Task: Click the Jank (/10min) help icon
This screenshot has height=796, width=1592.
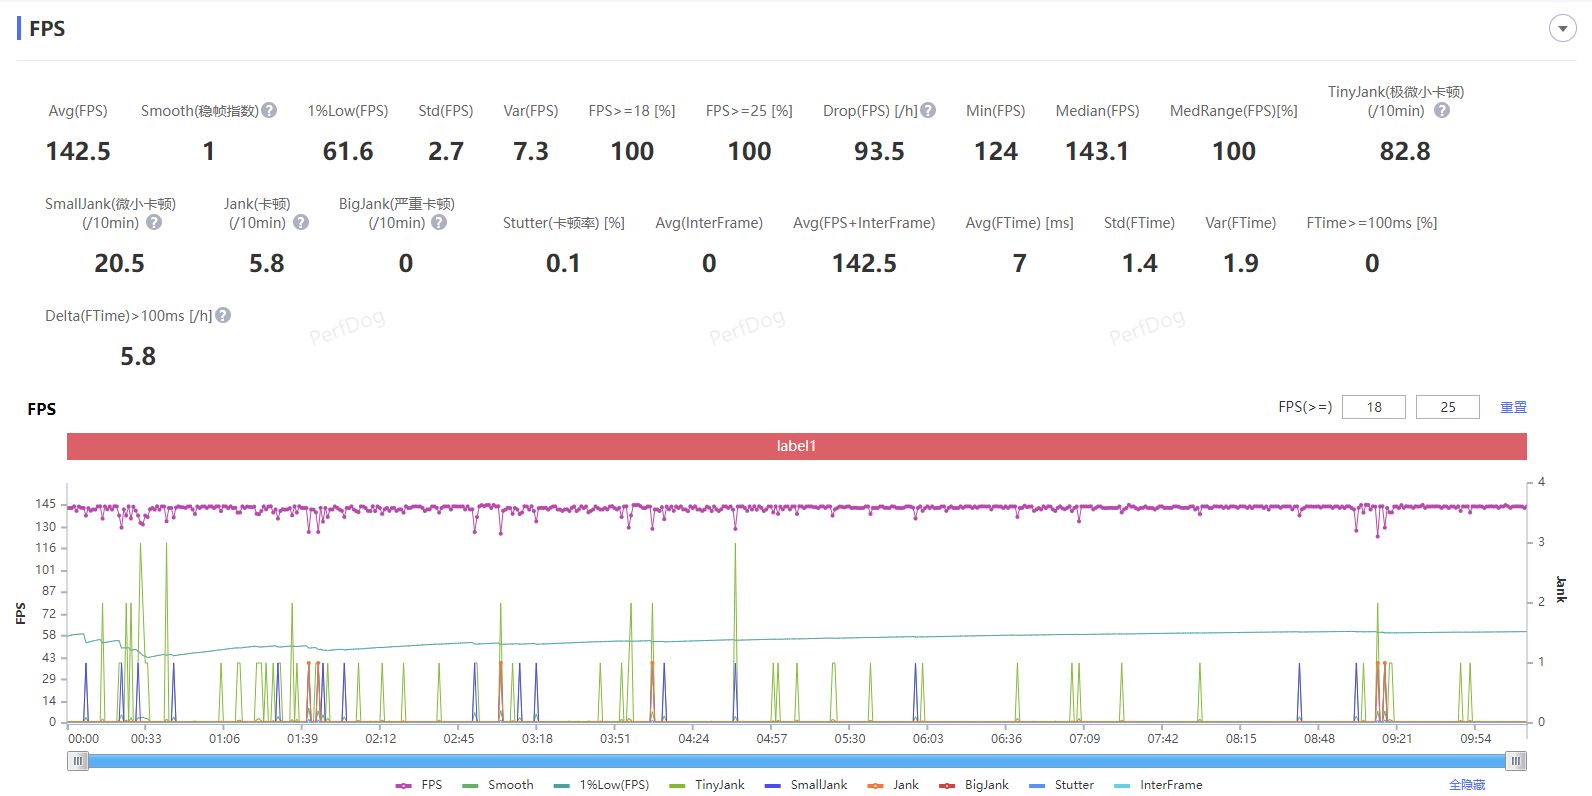Action: [301, 223]
